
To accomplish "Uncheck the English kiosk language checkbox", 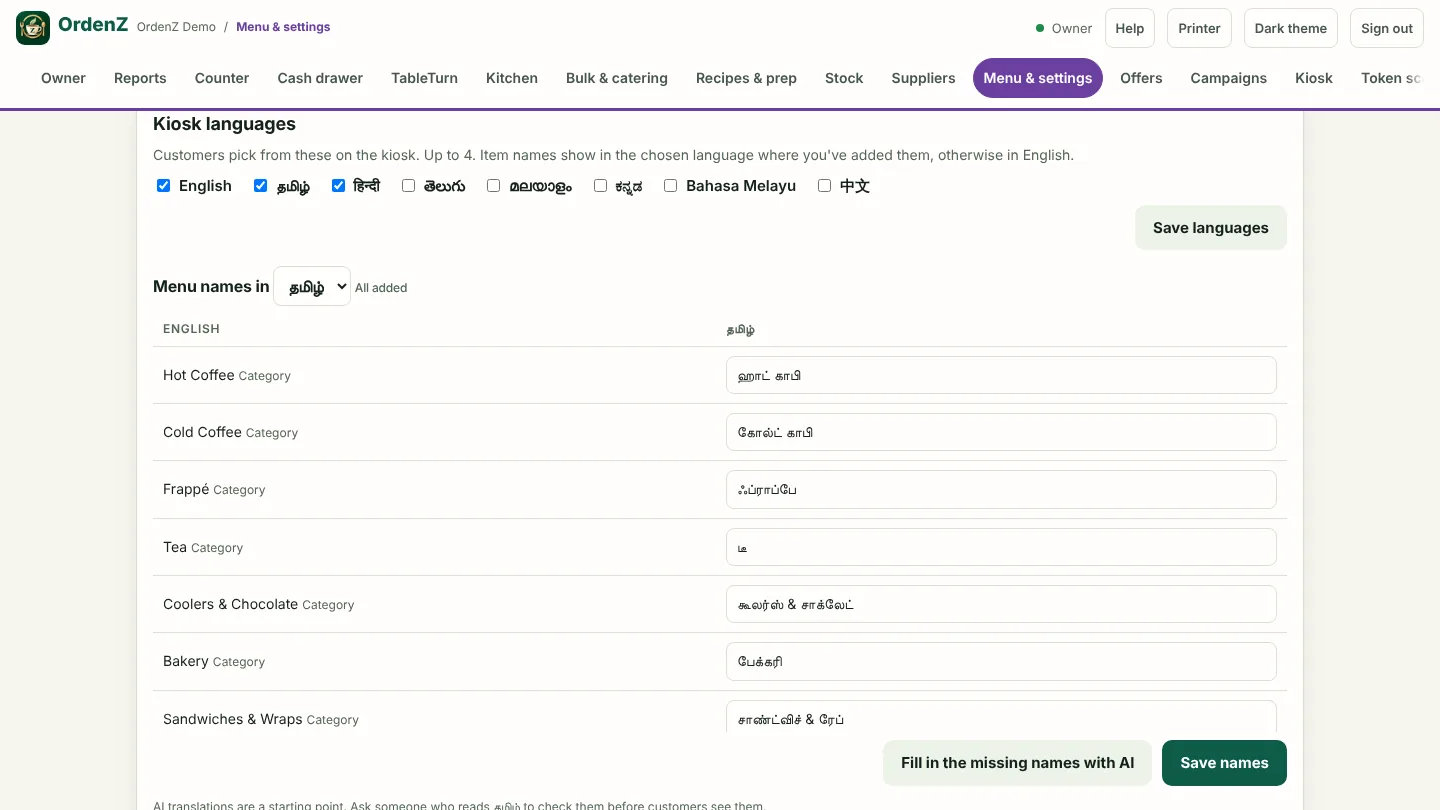I will [164, 185].
